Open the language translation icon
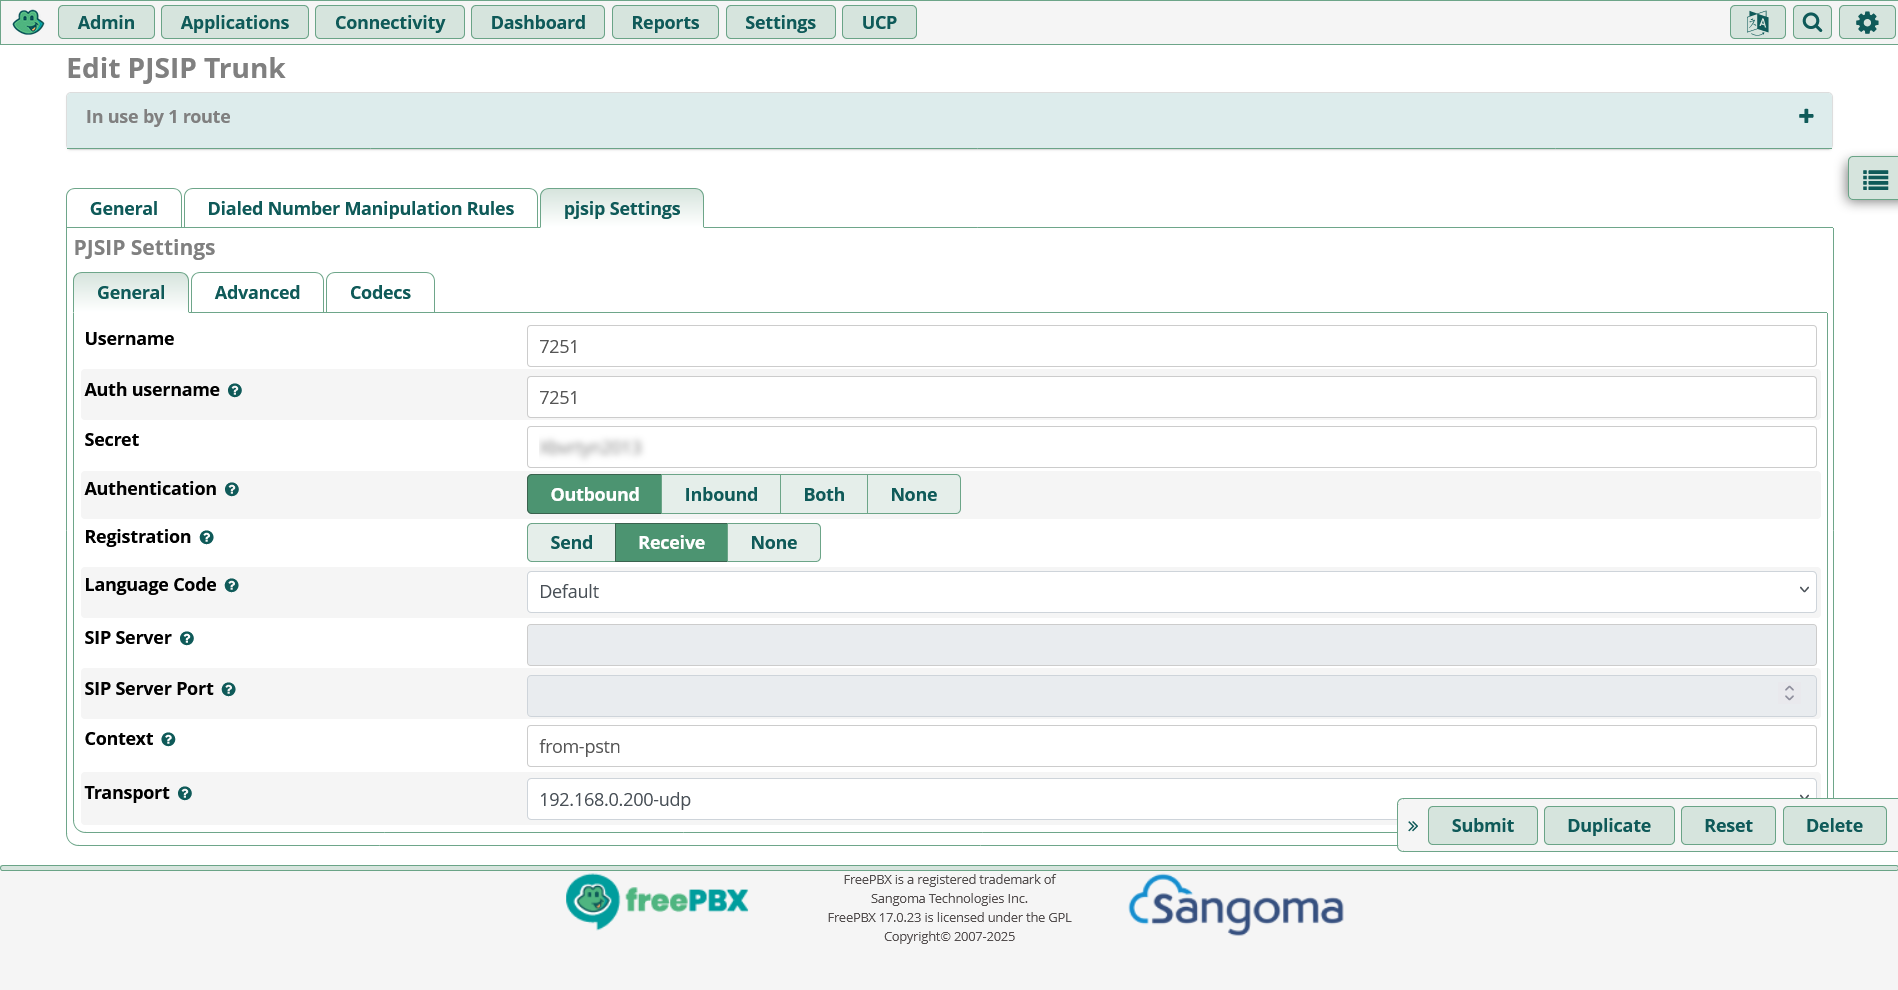 [1757, 22]
